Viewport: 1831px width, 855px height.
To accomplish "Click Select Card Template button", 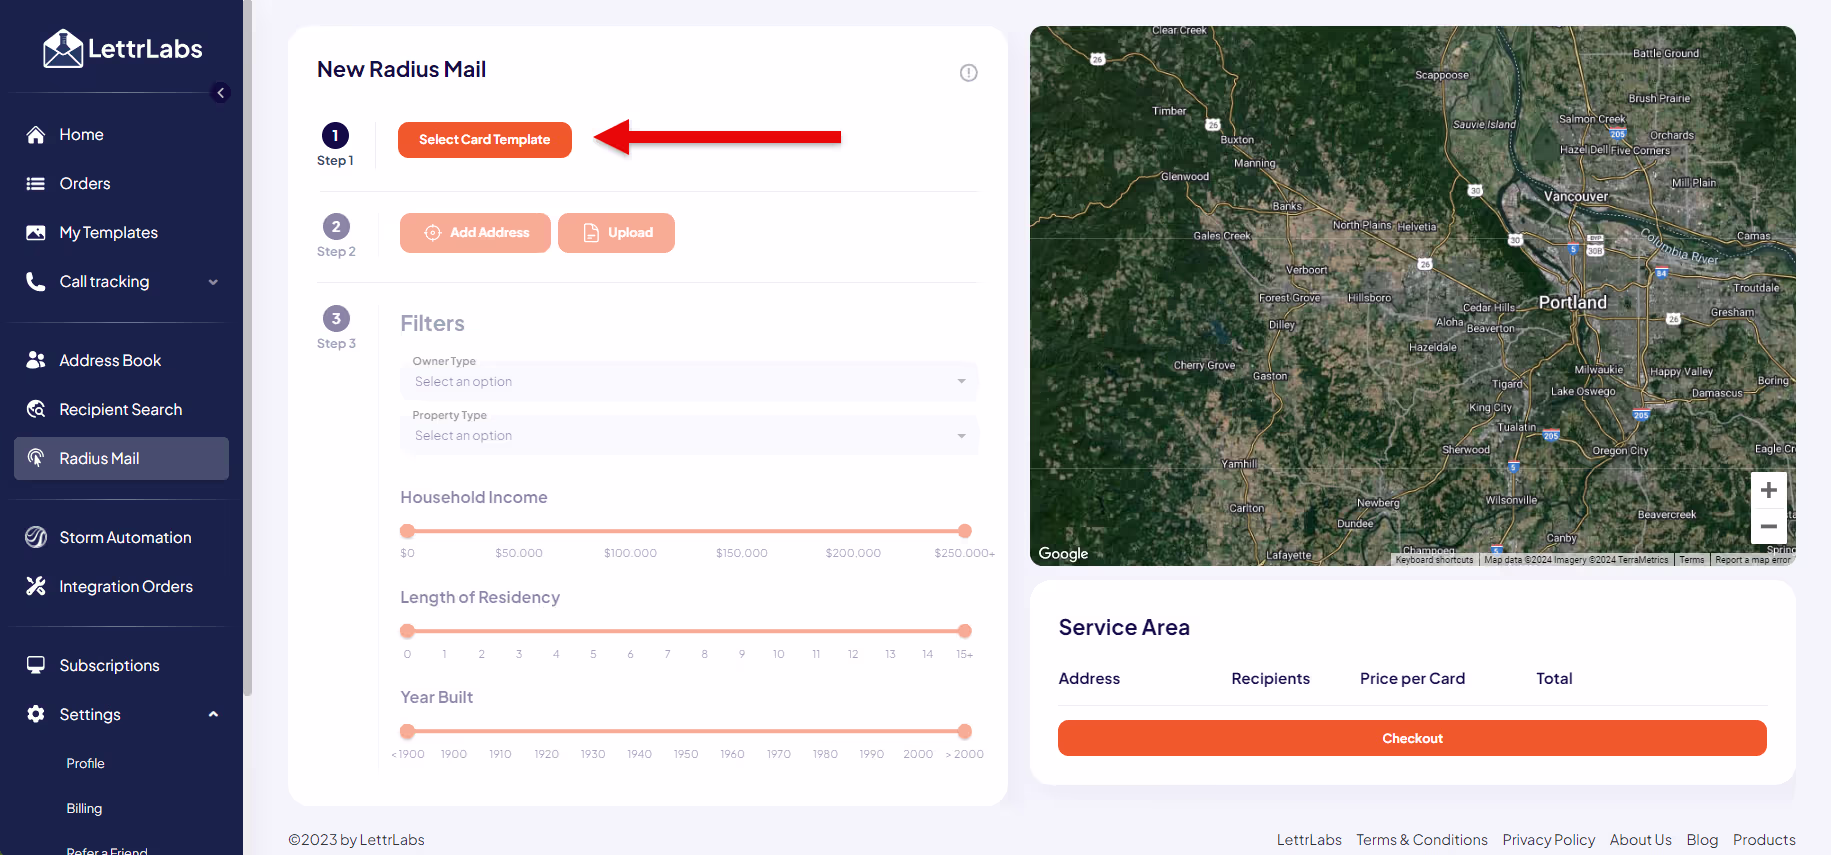I will (485, 140).
